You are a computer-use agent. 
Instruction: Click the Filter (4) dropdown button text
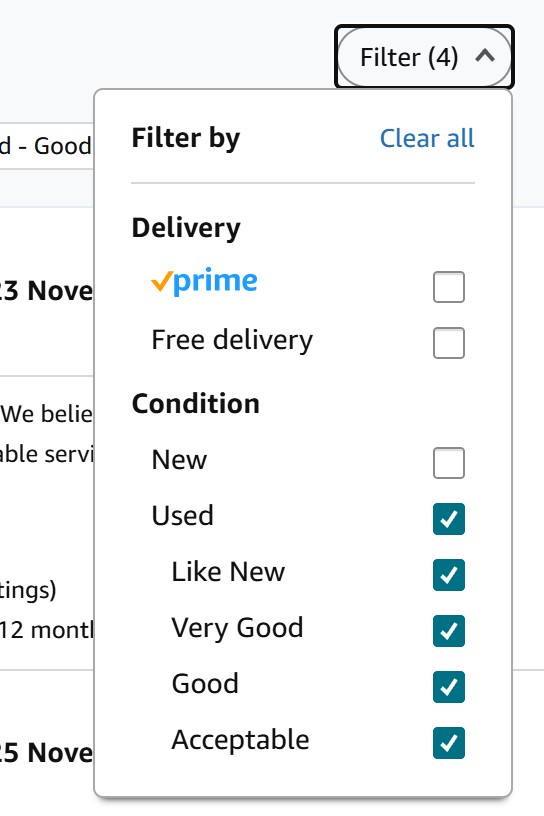pyautogui.click(x=409, y=57)
